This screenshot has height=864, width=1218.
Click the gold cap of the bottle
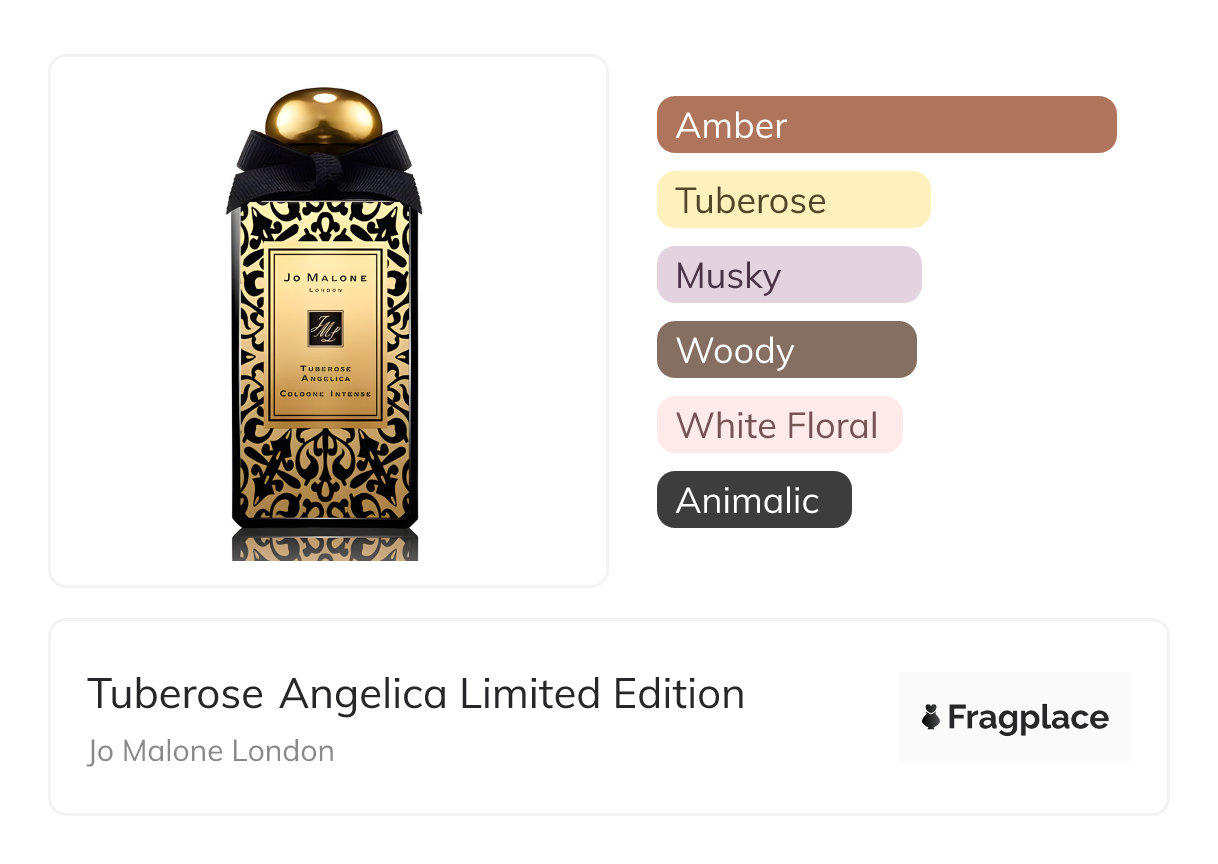pyautogui.click(x=323, y=118)
